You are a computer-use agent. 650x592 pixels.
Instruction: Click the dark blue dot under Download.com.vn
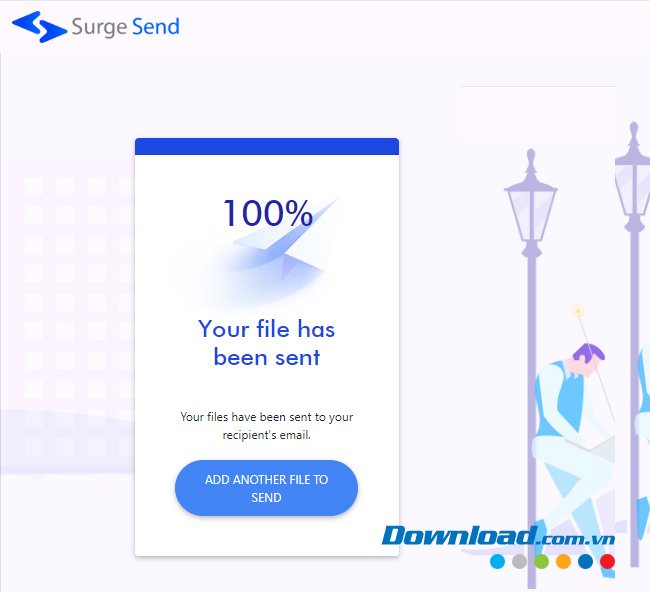(x=585, y=562)
